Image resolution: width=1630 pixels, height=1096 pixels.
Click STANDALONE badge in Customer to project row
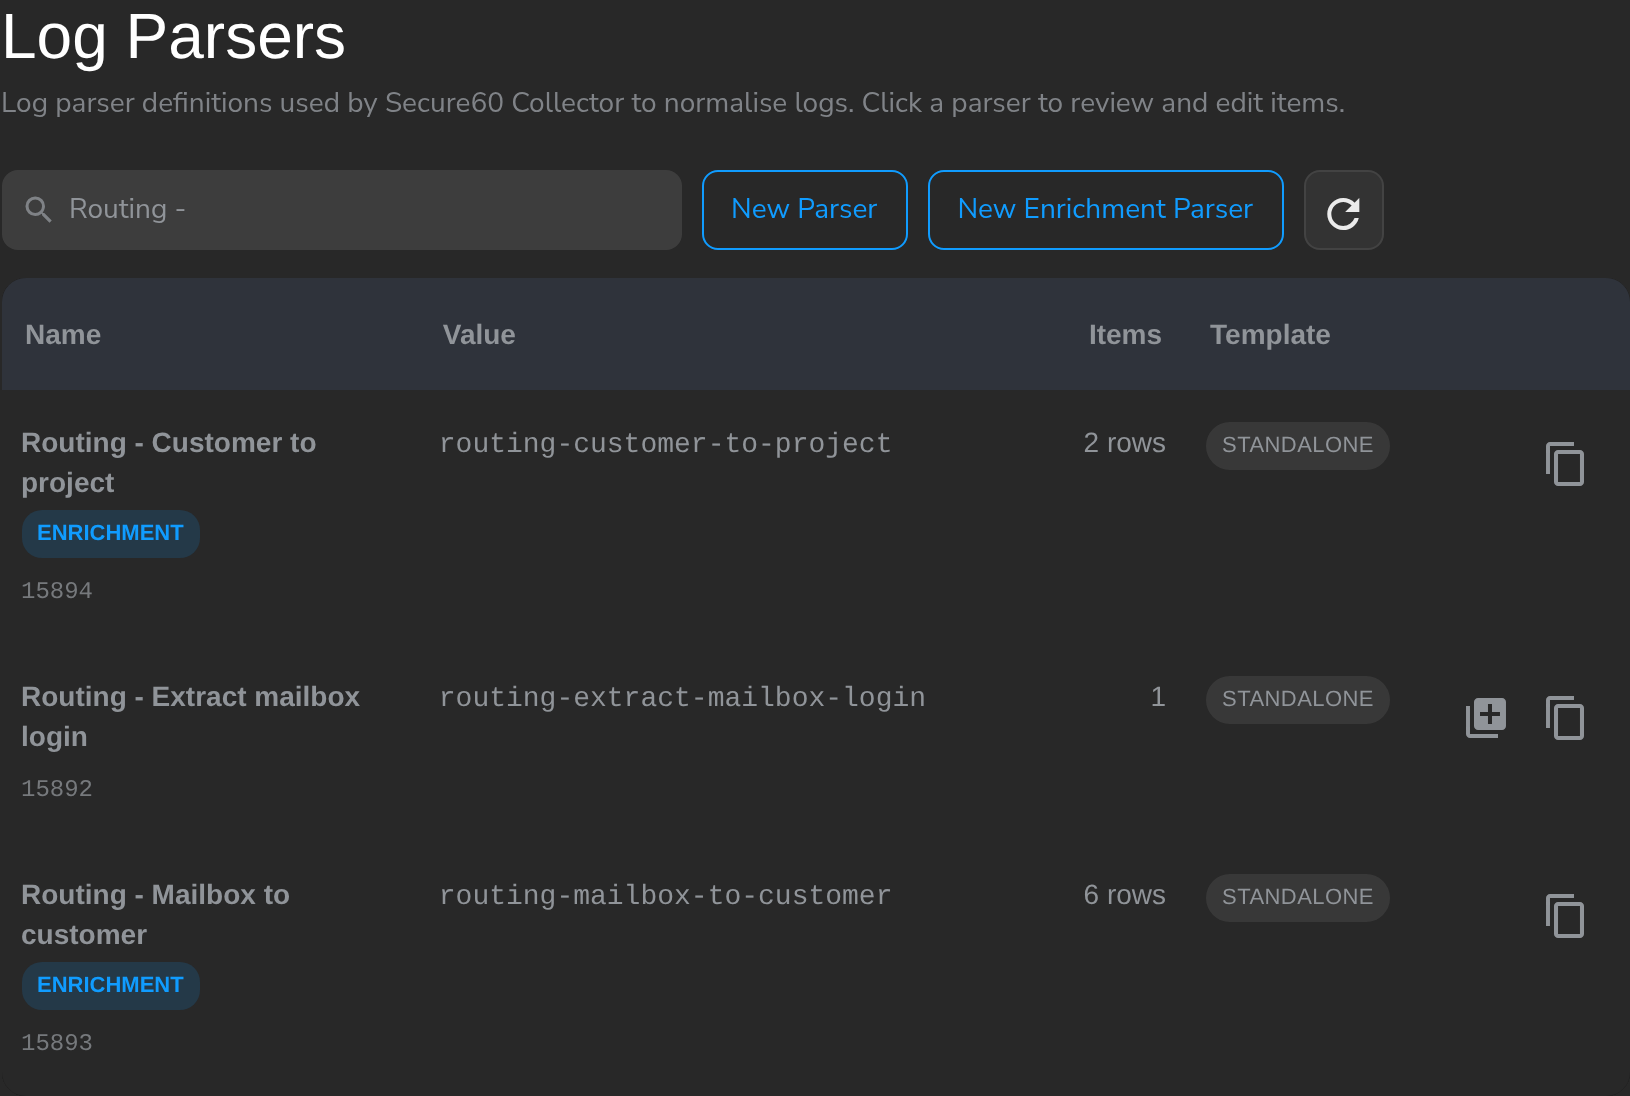(x=1297, y=445)
